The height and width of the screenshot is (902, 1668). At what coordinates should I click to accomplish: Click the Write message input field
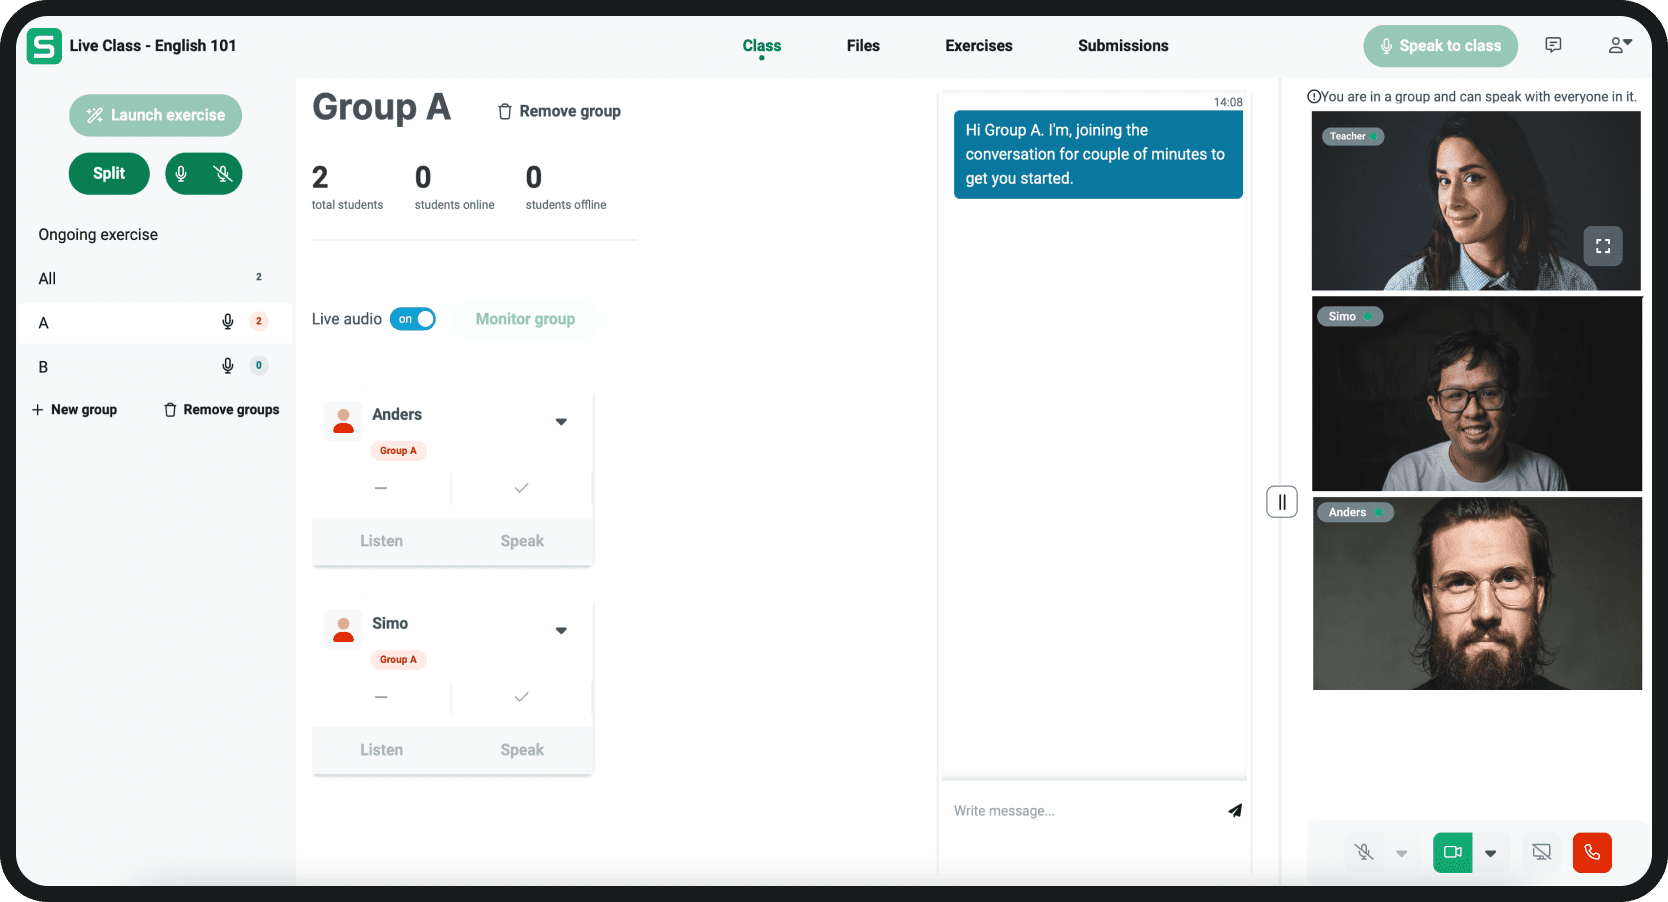tap(1080, 811)
